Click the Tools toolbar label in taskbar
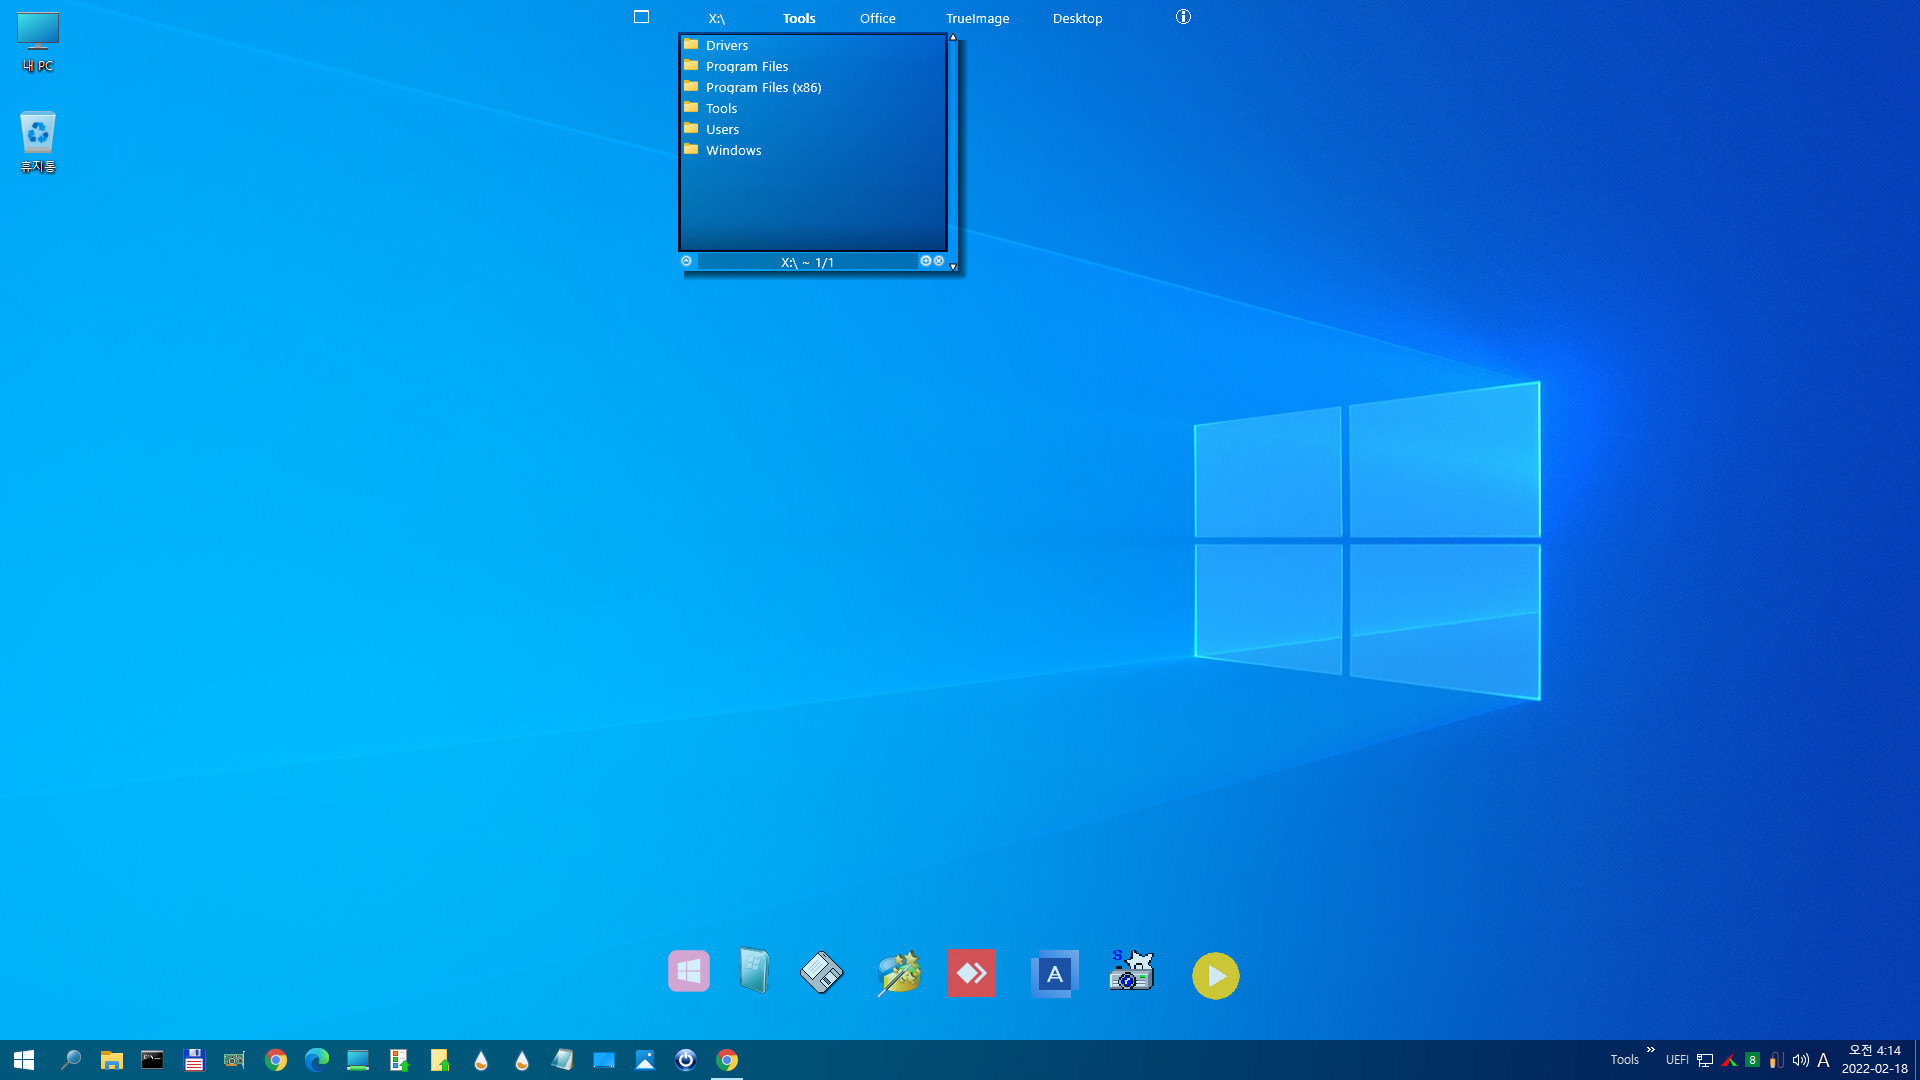The height and width of the screenshot is (1080, 1920). 1624,1060
